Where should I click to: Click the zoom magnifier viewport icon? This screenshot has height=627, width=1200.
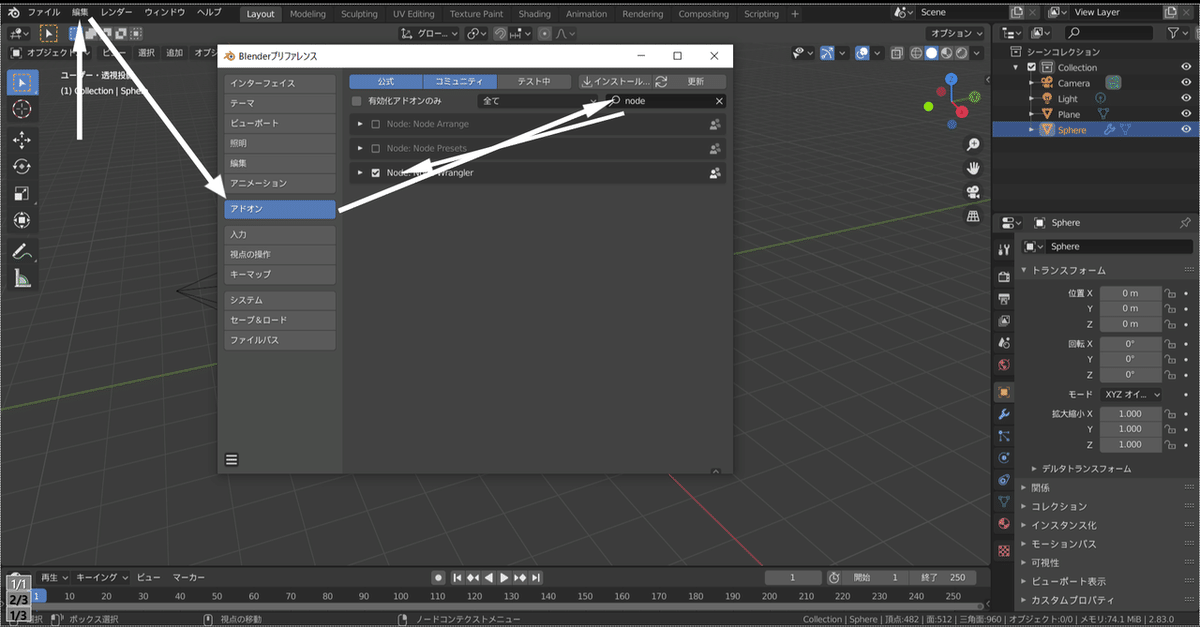973,145
